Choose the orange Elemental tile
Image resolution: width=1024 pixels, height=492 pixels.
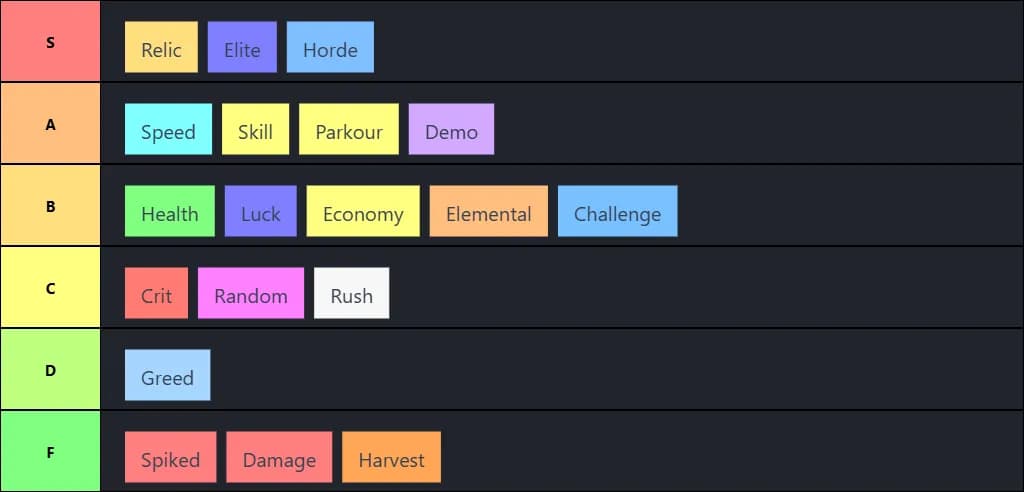point(489,211)
